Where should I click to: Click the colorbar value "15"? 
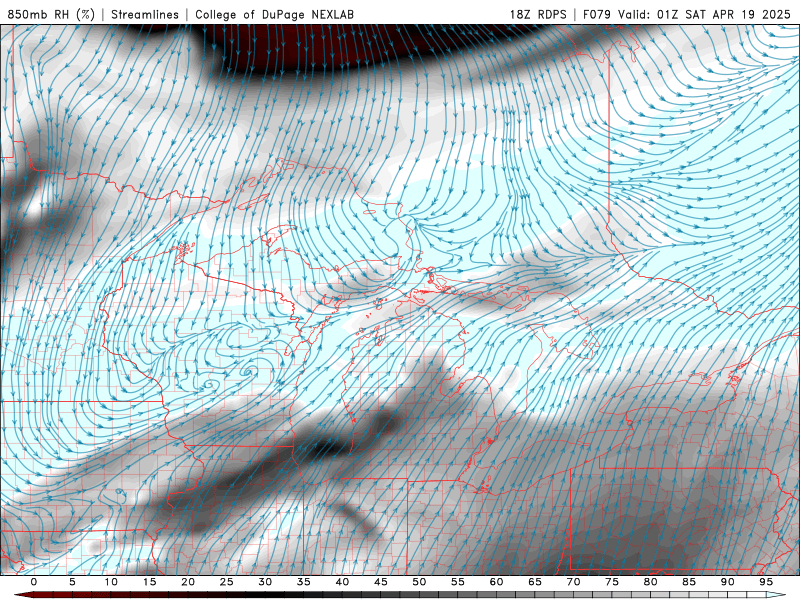pos(149,582)
